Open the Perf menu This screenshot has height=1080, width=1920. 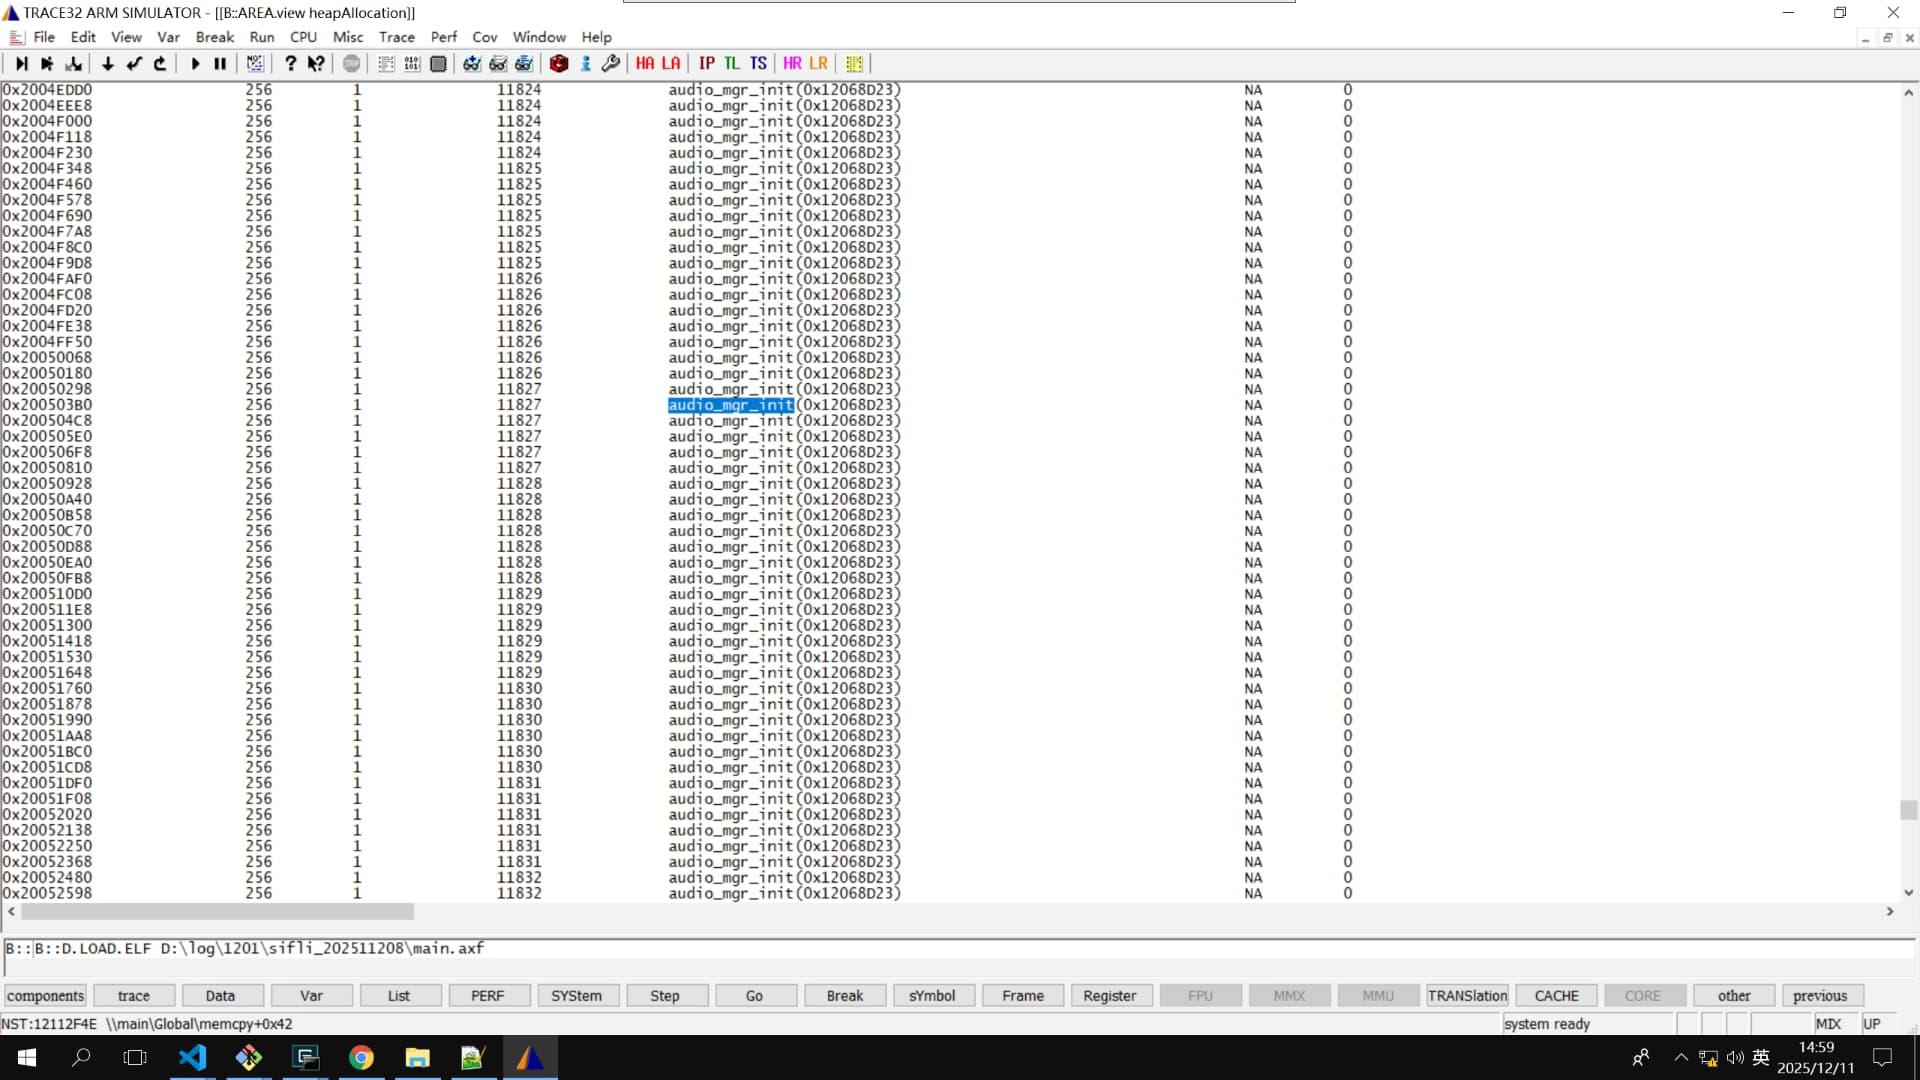(x=443, y=37)
